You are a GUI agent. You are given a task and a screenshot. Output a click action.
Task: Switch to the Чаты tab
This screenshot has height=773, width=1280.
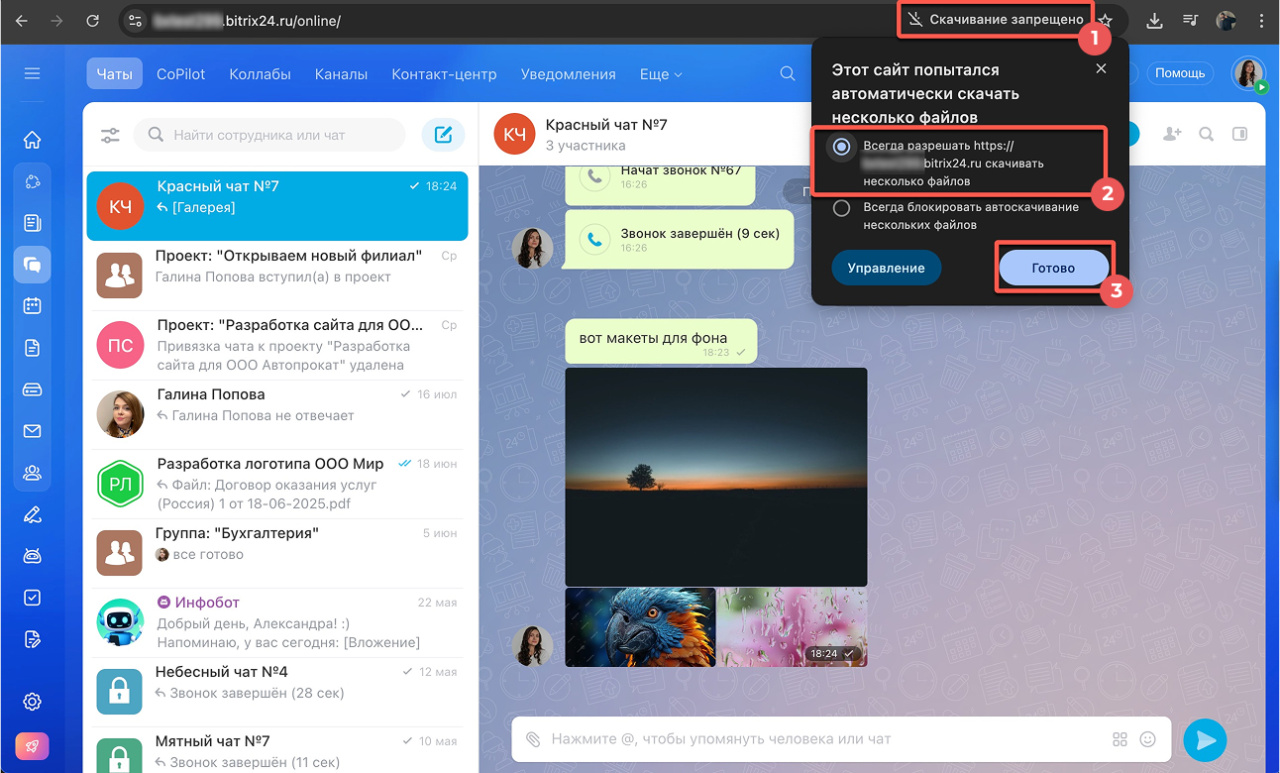pos(114,74)
